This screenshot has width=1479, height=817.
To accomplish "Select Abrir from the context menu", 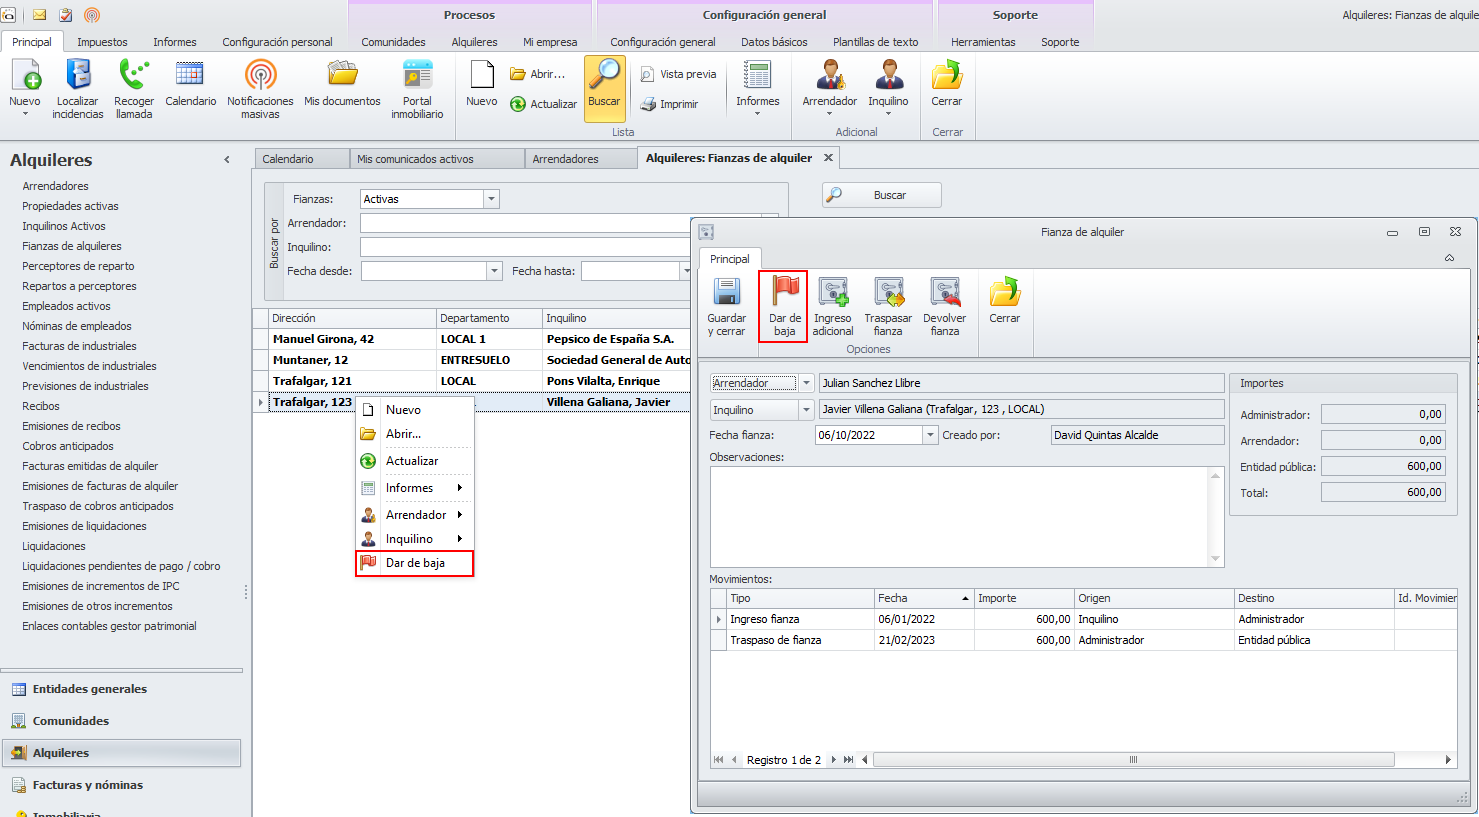I will (414, 434).
